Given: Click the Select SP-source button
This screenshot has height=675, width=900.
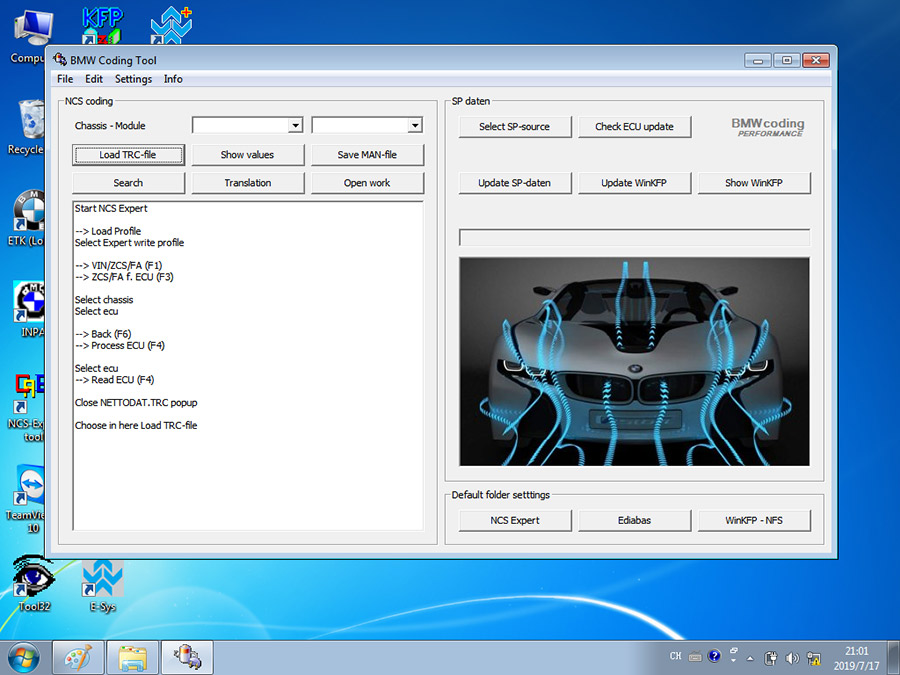Looking at the screenshot, I should [515, 126].
